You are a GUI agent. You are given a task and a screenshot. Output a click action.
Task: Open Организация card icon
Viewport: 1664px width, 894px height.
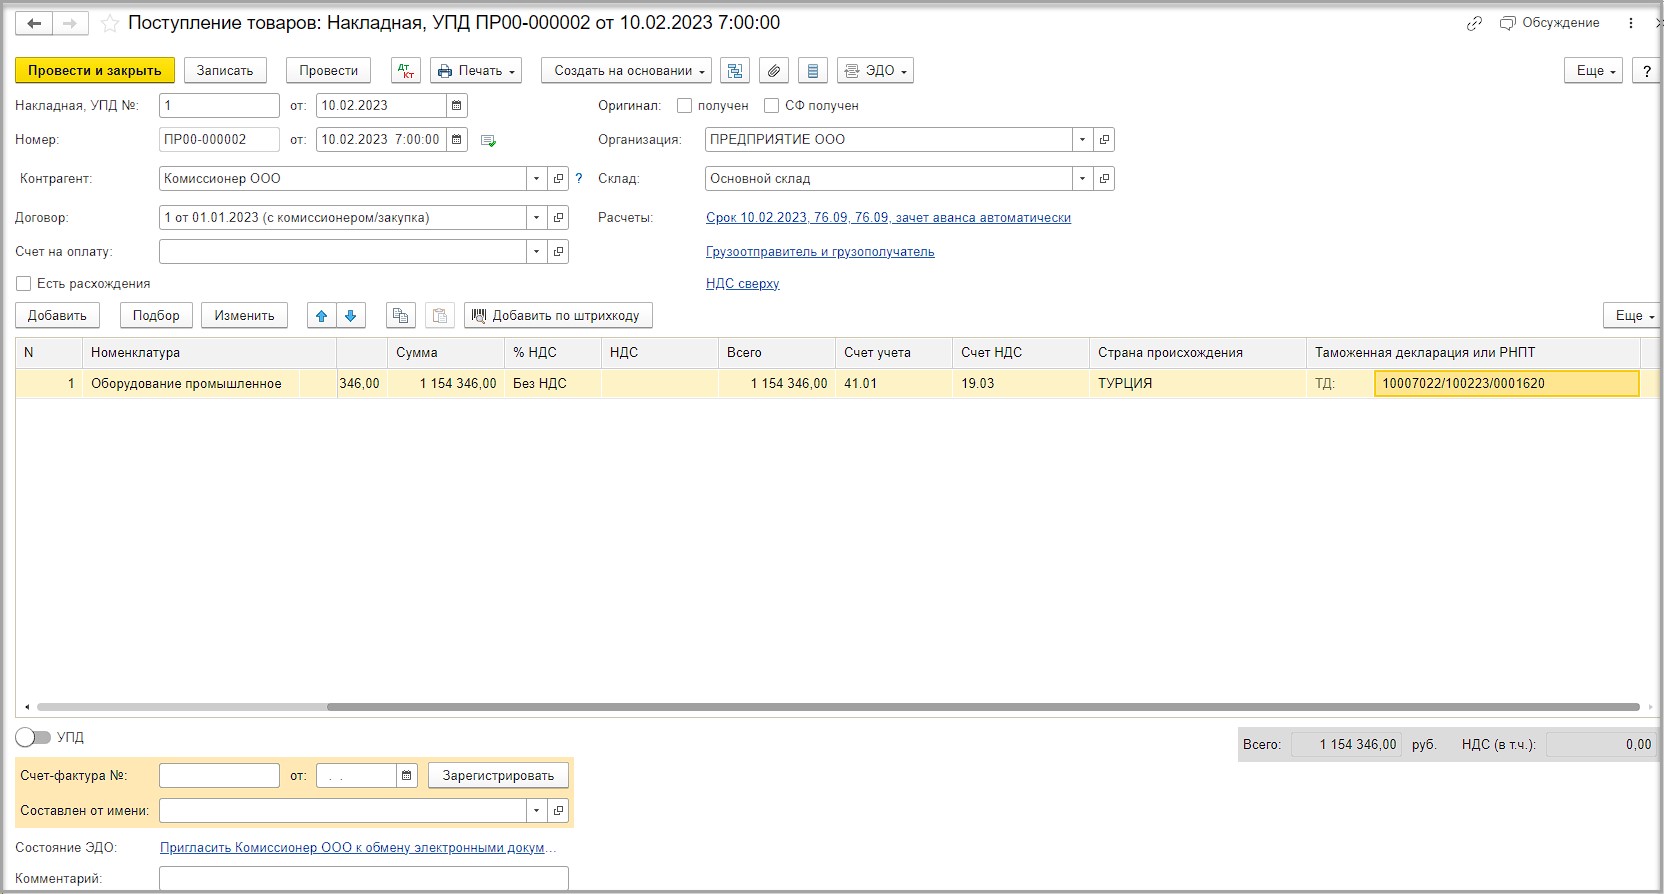1104,139
